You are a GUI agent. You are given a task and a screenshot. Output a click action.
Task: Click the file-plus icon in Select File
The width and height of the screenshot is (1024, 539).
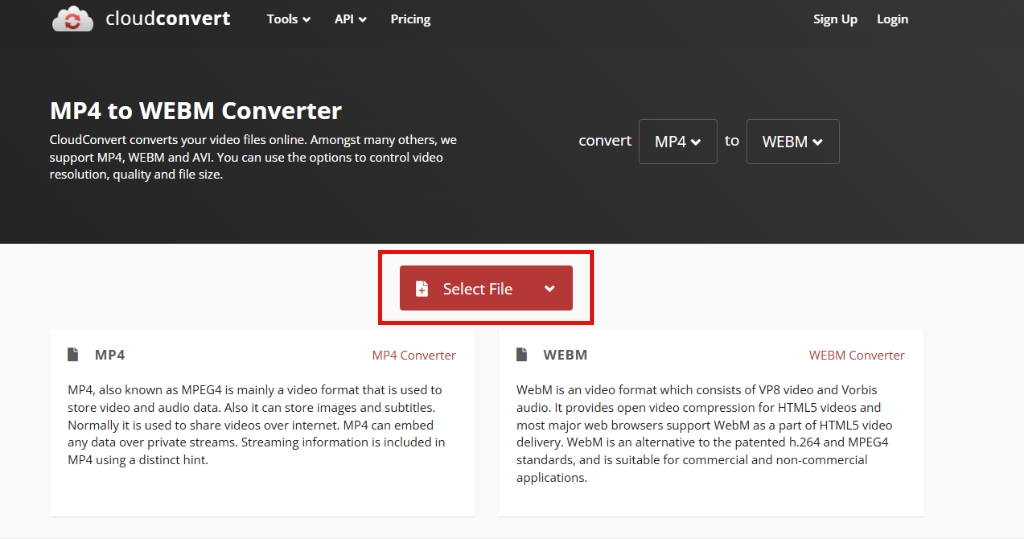(422, 289)
